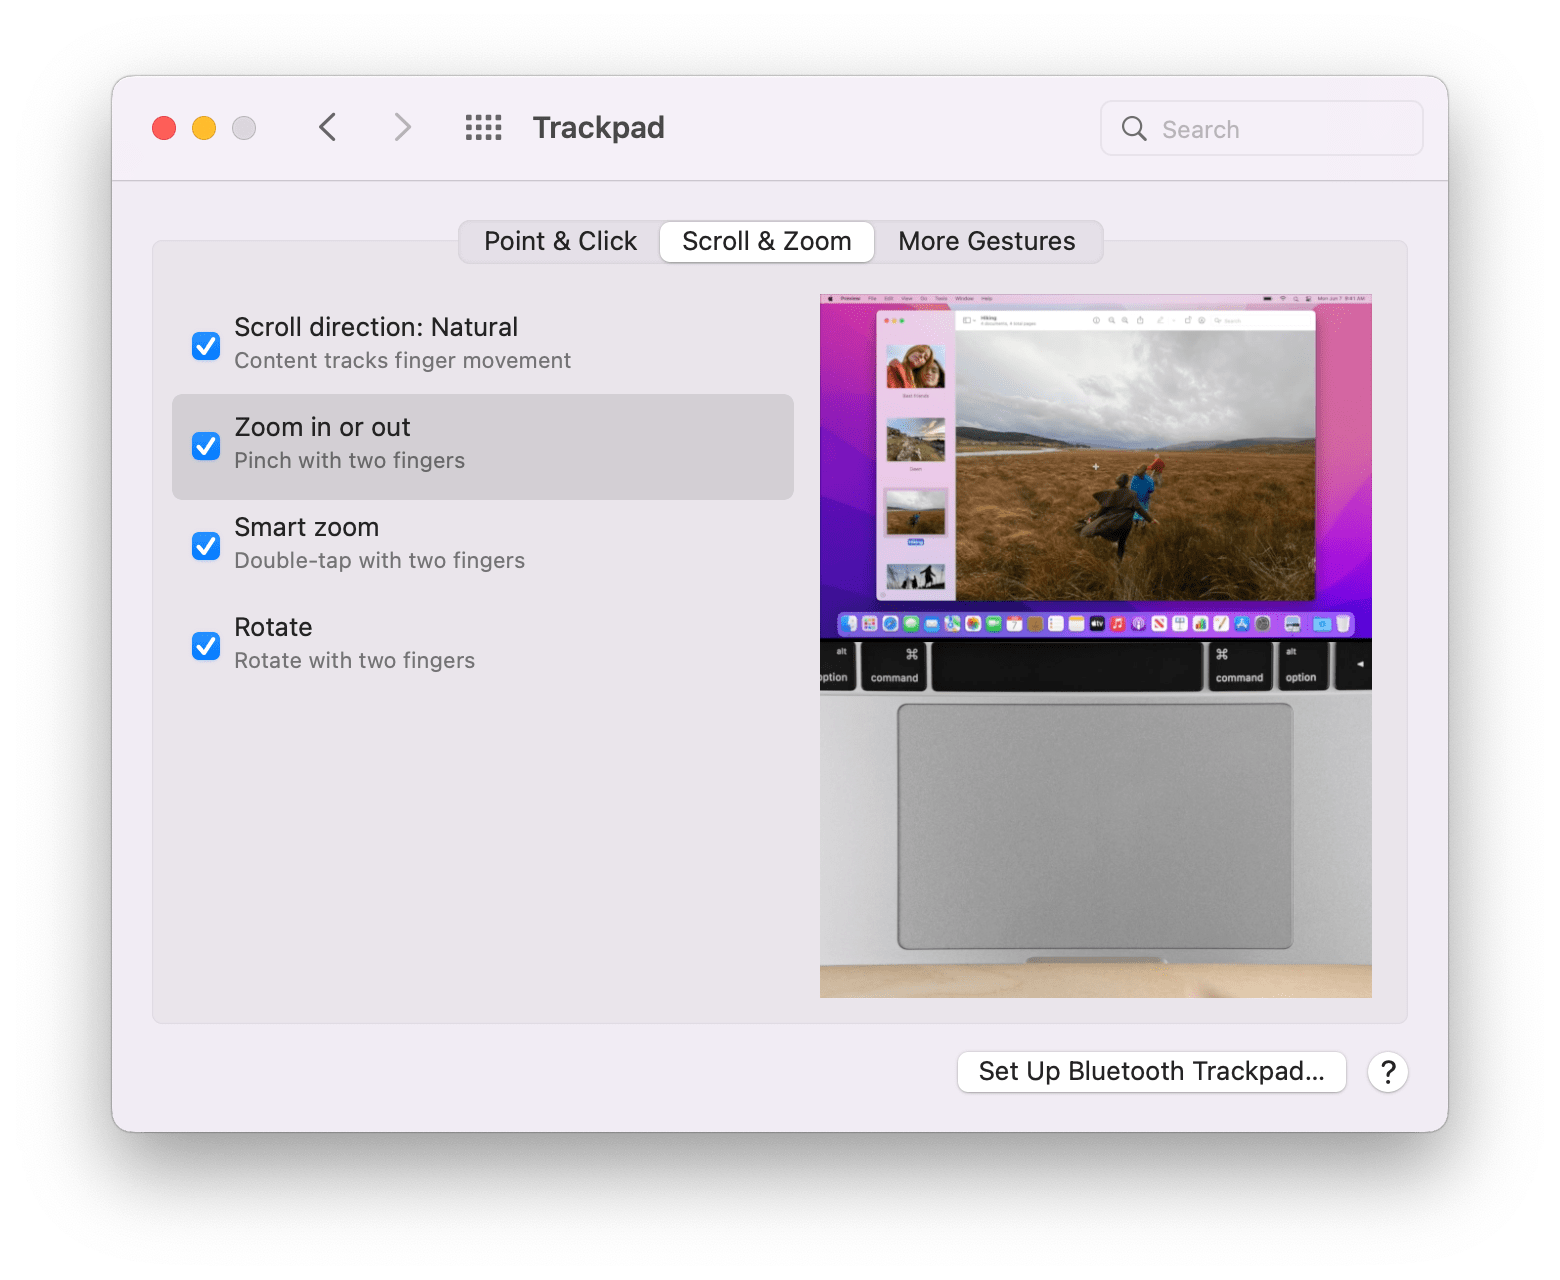Switch to the More Gestures tab
The width and height of the screenshot is (1560, 1280).
(x=986, y=241)
